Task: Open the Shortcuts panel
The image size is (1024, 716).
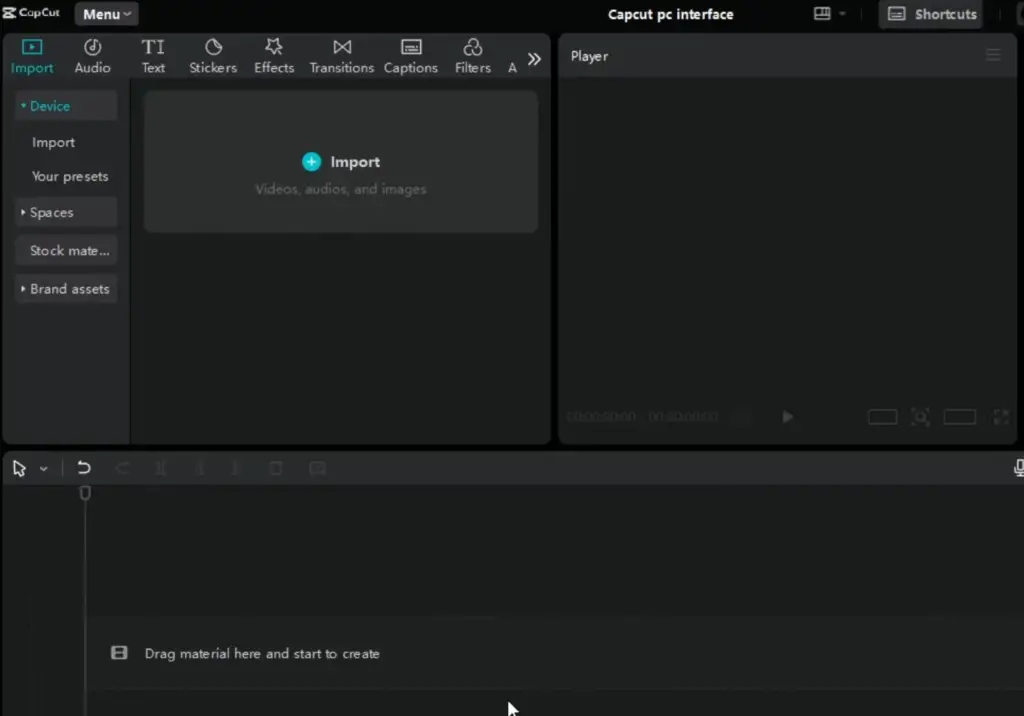Action: click(x=930, y=14)
